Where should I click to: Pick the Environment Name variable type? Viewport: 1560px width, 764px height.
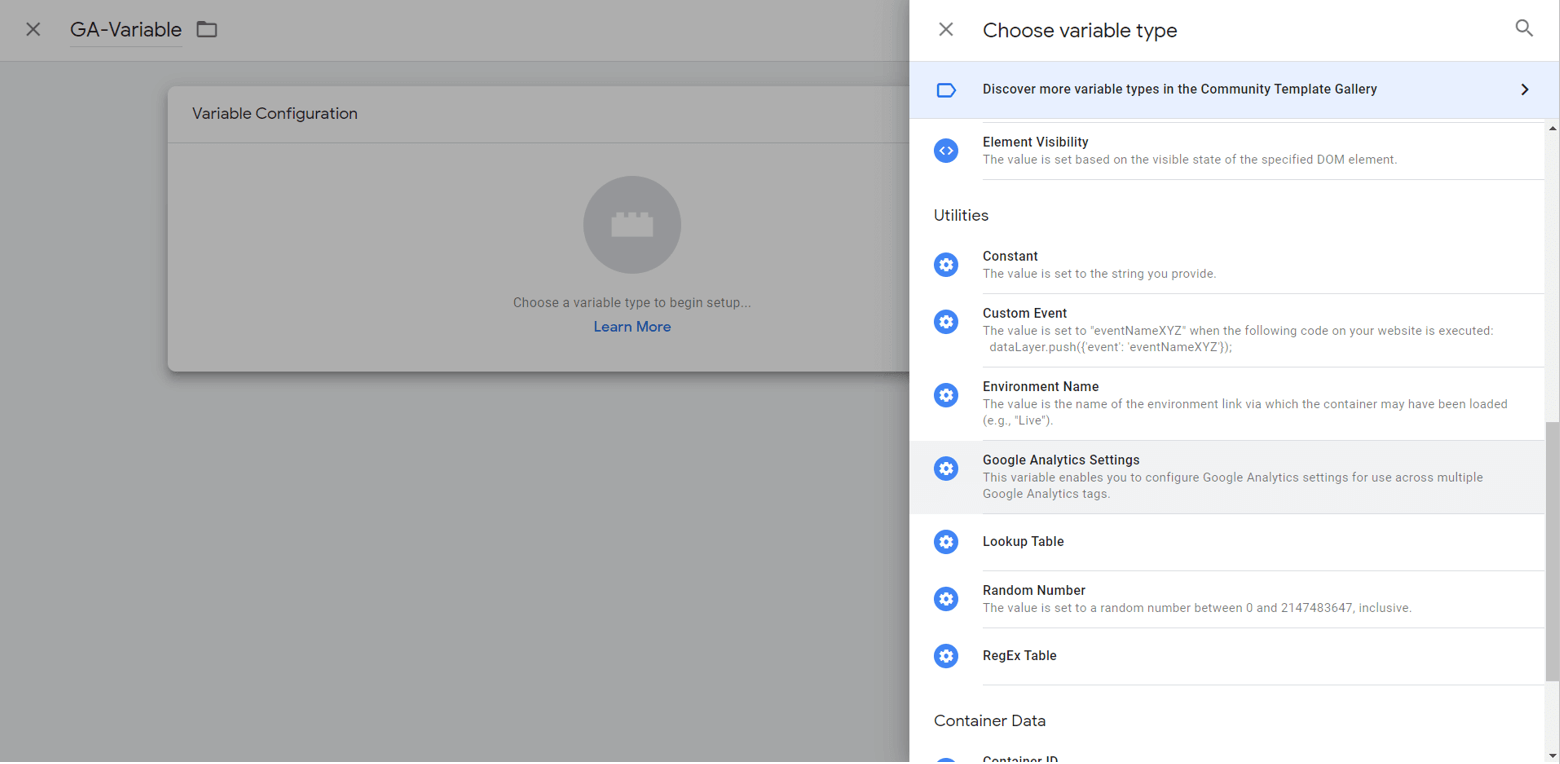click(1227, 404)
